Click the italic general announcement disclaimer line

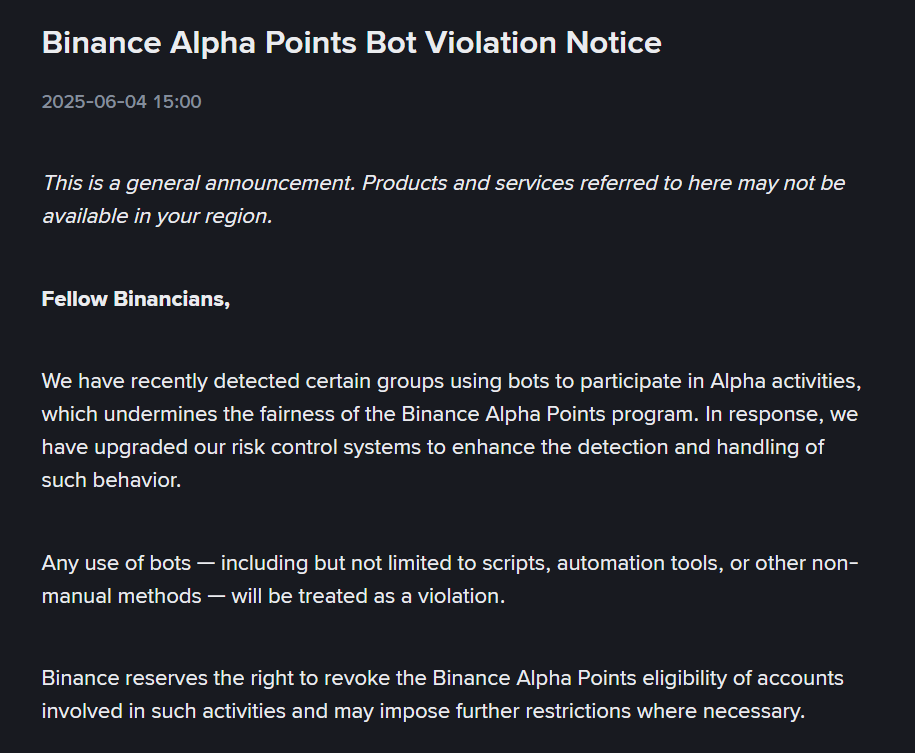443,183
